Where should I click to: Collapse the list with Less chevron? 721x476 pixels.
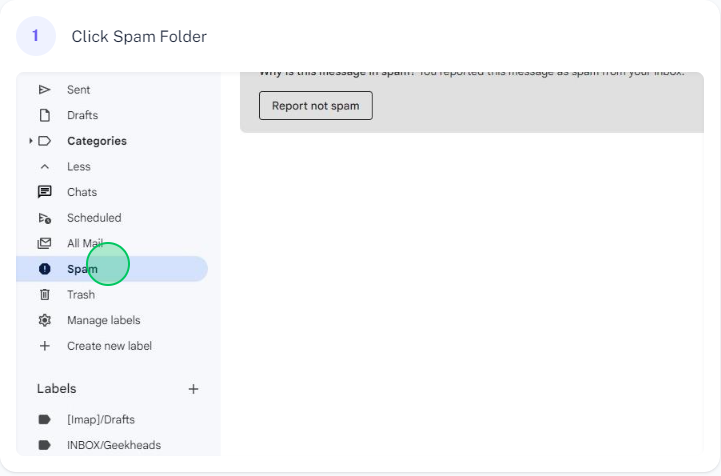tap(45, 166)
